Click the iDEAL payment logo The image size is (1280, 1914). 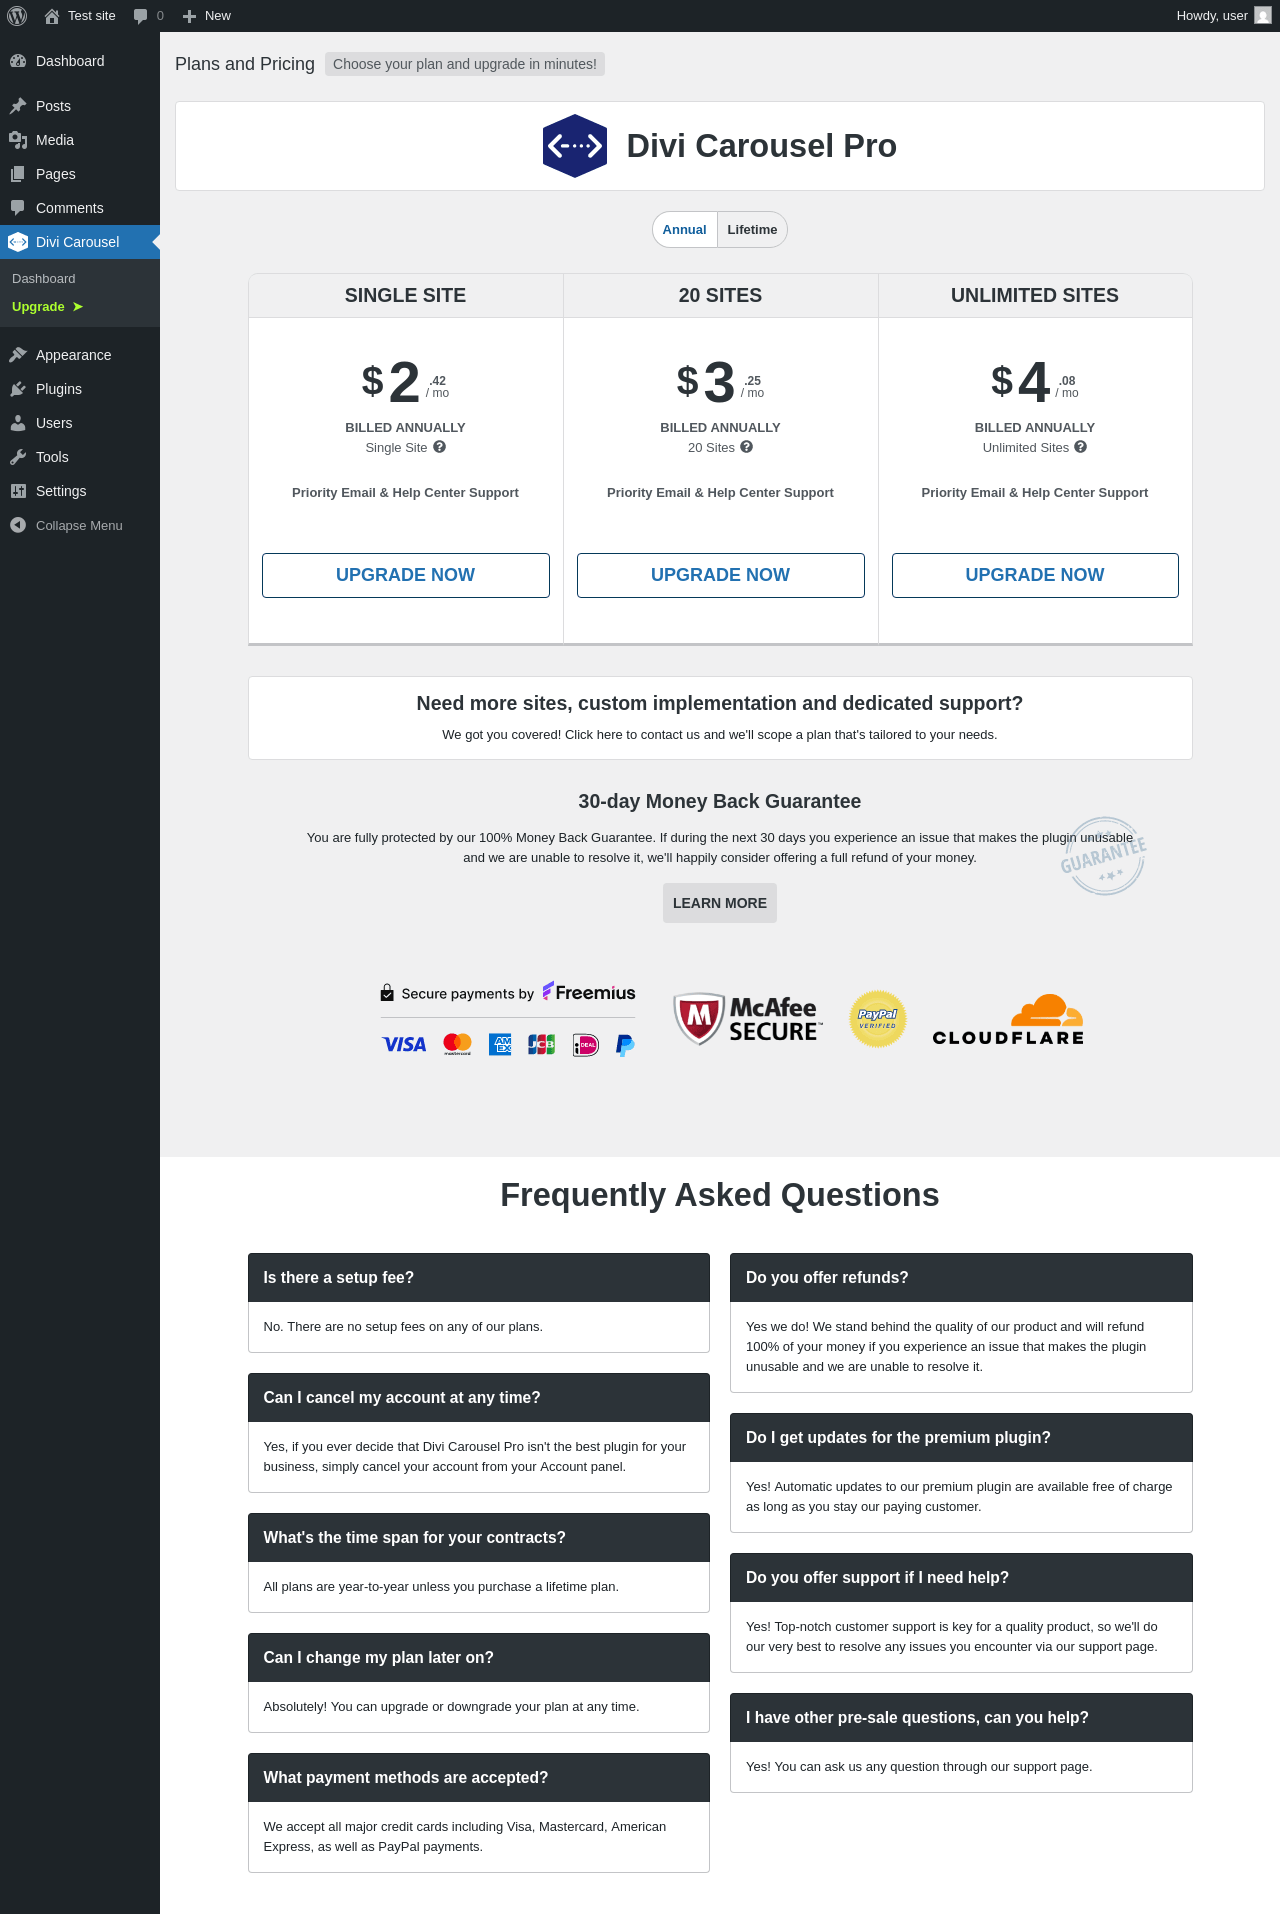pyautogui.click(x=585, y=1045)
